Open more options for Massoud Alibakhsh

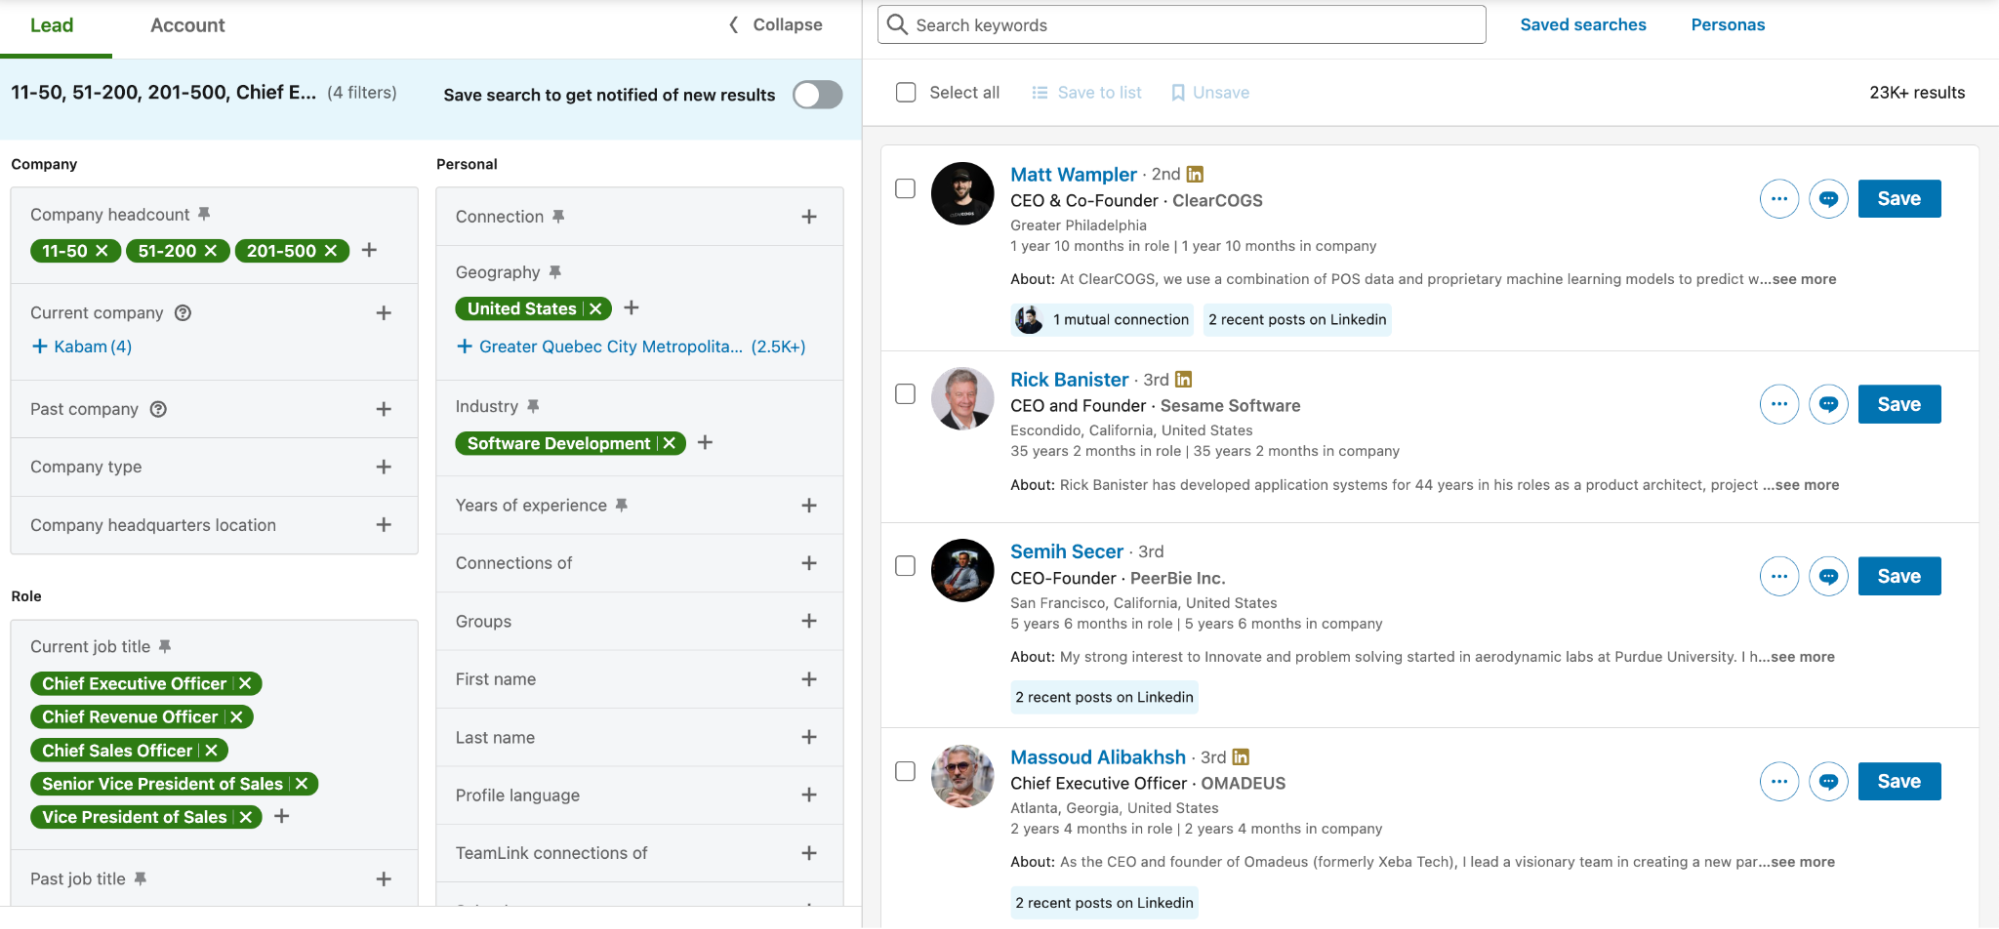[1779, 782]
